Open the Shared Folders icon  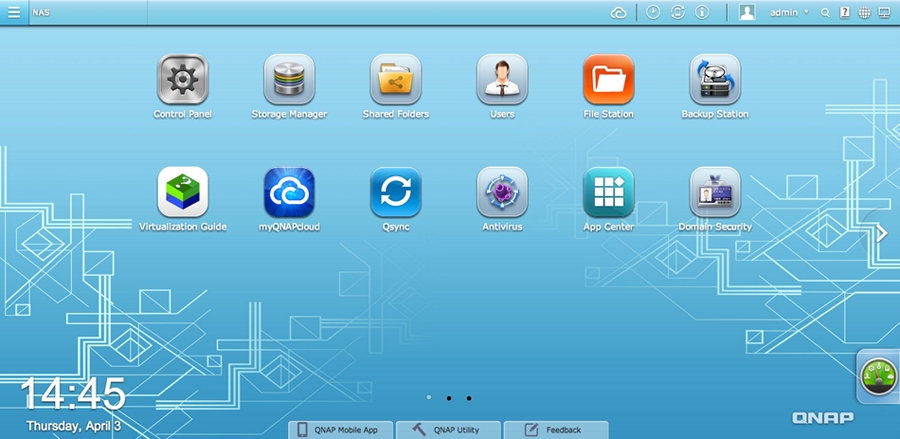pyautogui.click(x=395, y=80)
